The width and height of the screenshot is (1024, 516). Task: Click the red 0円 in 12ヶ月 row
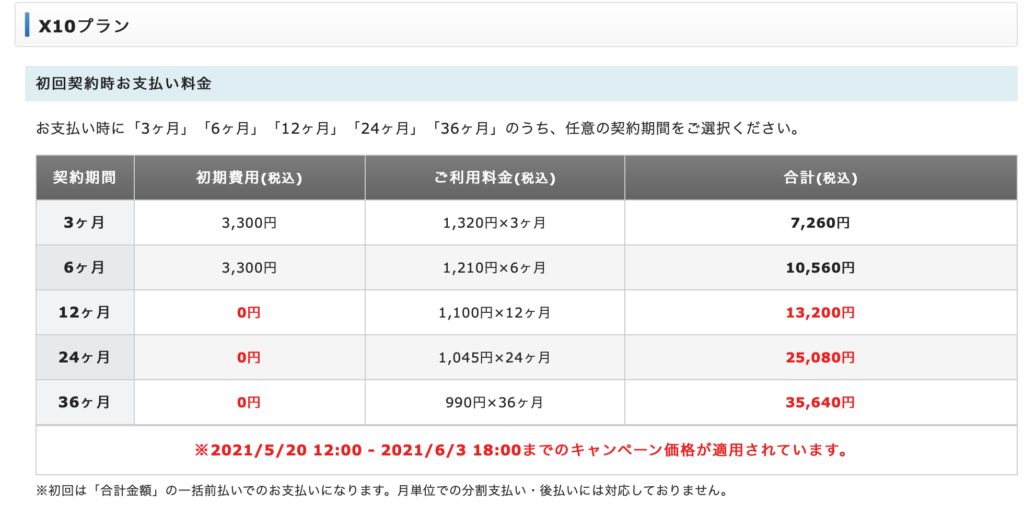click(x=249, y=313)
